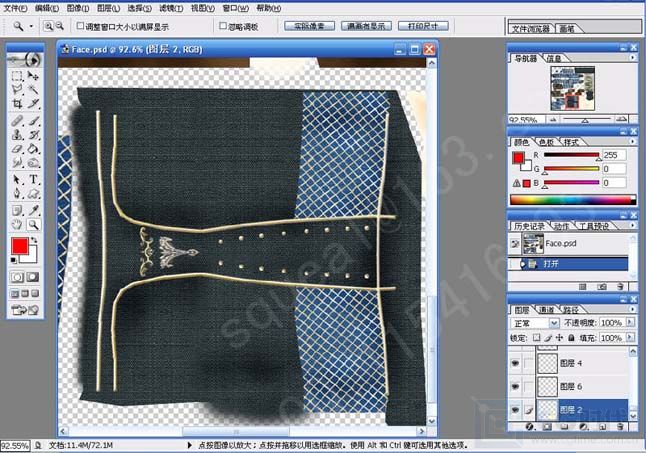Select the Move tool

click(33, 74)
